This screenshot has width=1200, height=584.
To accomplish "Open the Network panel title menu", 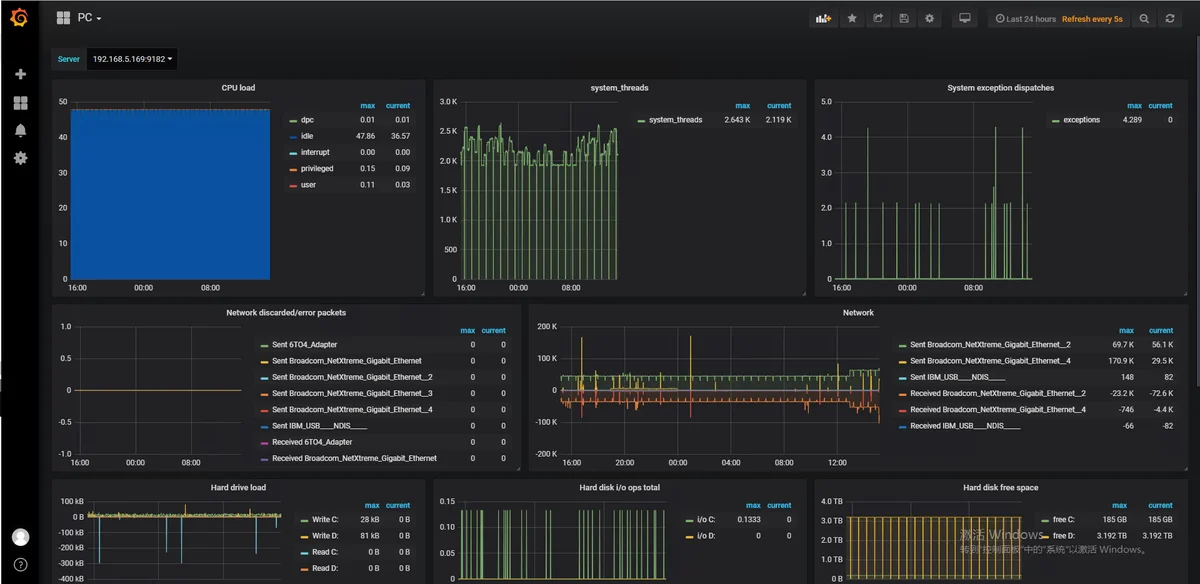I will 858,313.
